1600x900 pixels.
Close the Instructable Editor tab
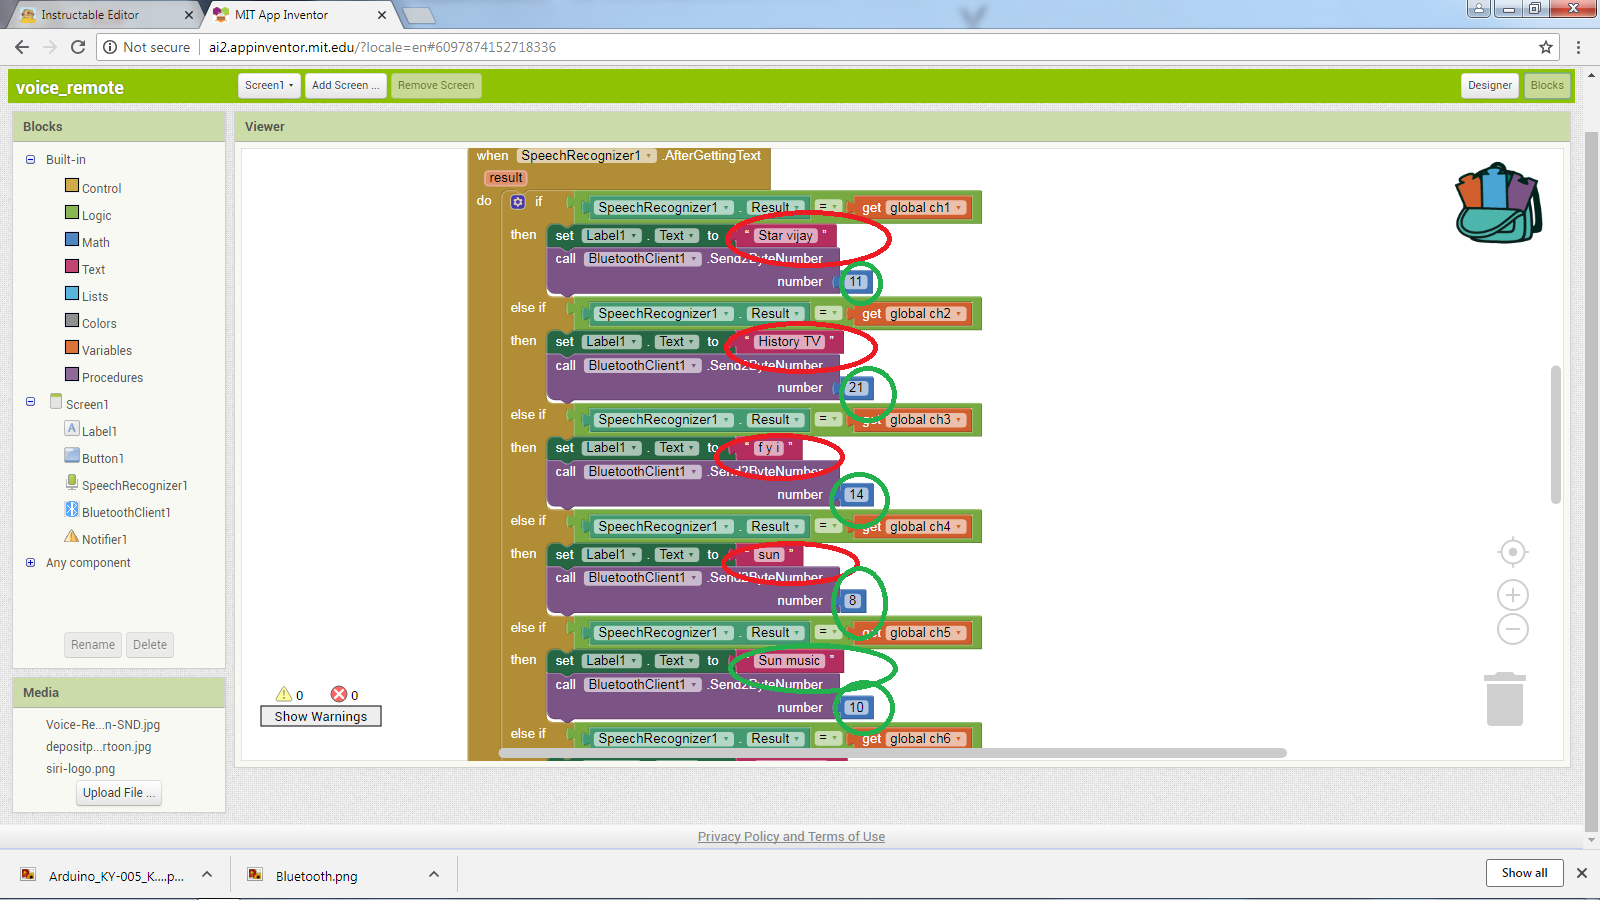[x=189, y=15]
